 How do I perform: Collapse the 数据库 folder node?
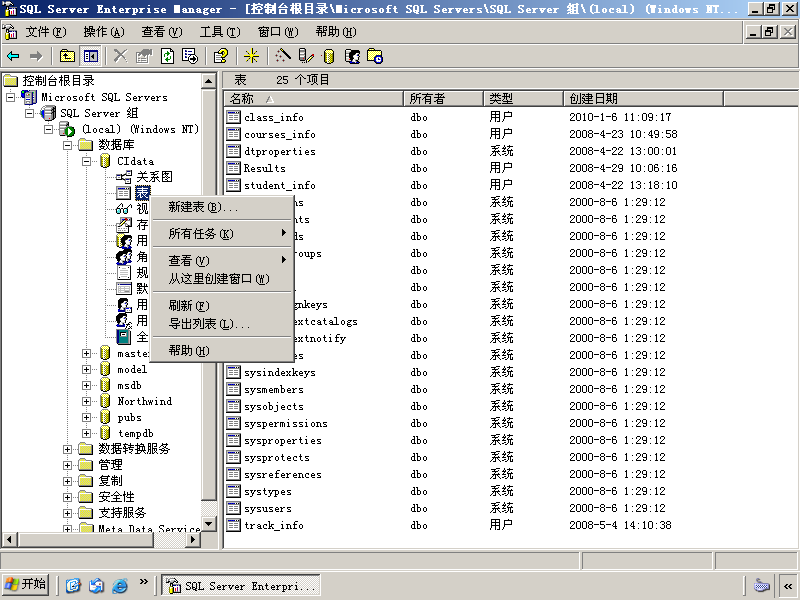(x=67, y=145)
